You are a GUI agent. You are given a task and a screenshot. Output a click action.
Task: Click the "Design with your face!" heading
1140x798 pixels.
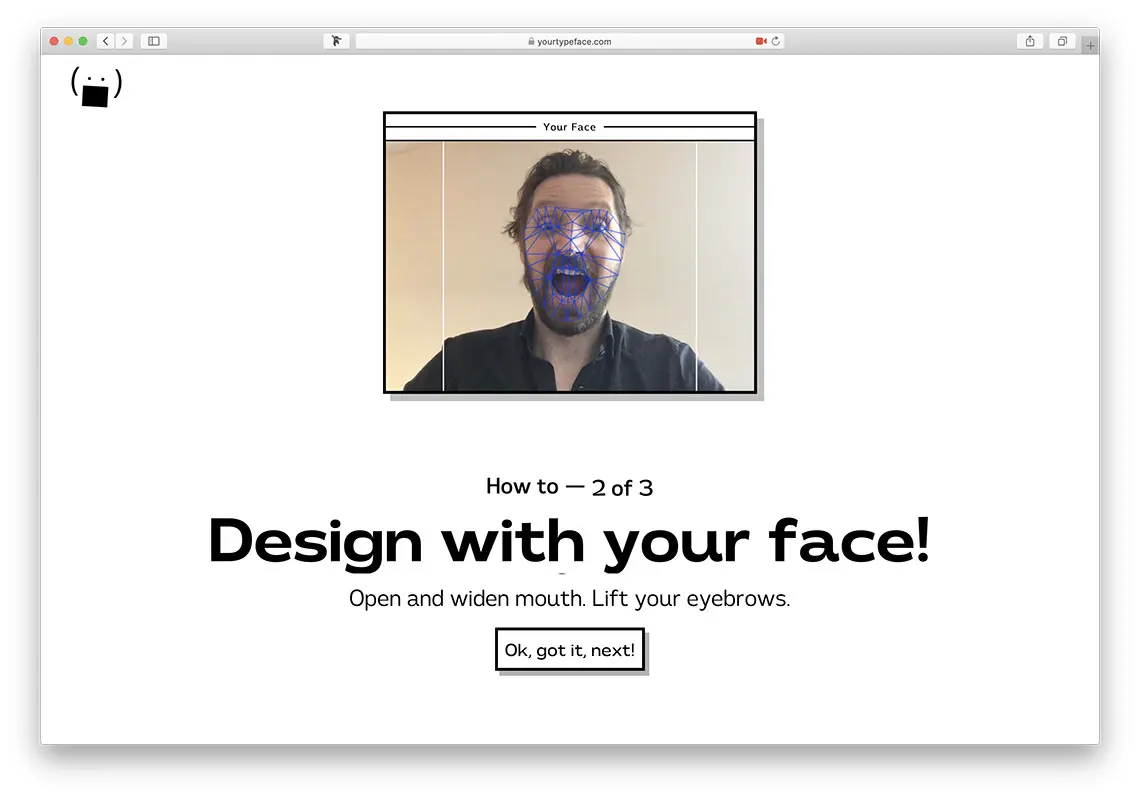point(569,541)
